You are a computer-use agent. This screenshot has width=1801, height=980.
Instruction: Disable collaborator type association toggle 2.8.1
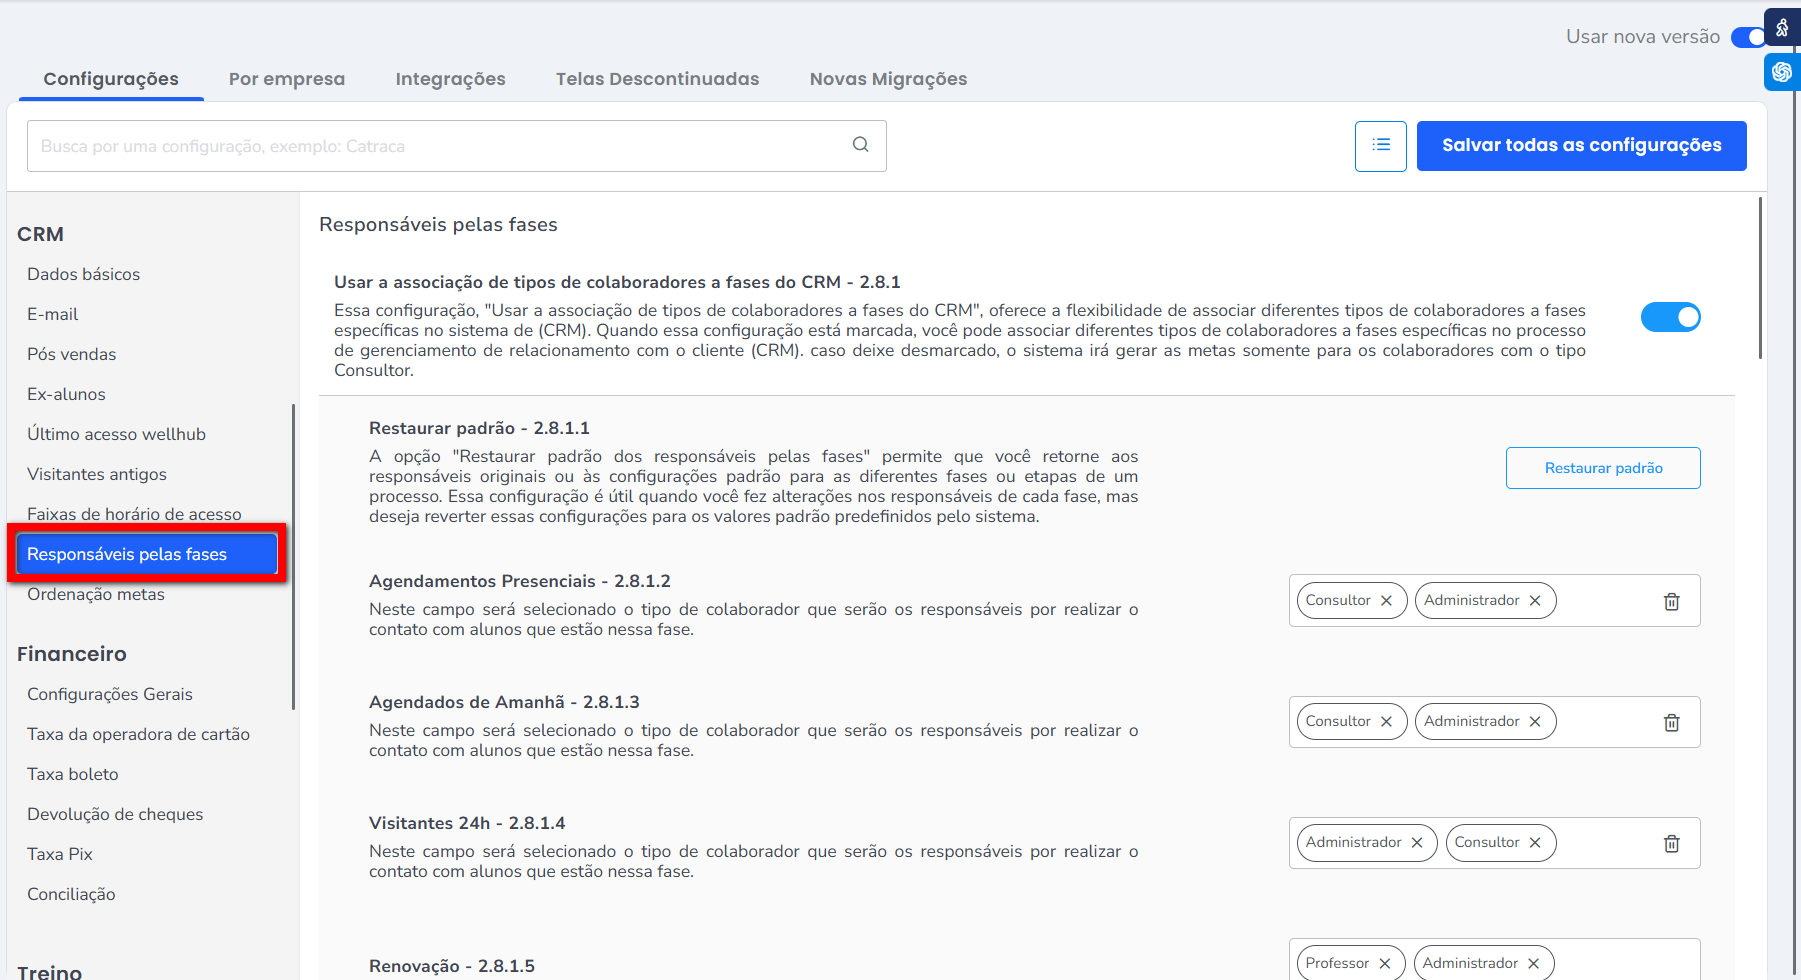(1670, 317)
